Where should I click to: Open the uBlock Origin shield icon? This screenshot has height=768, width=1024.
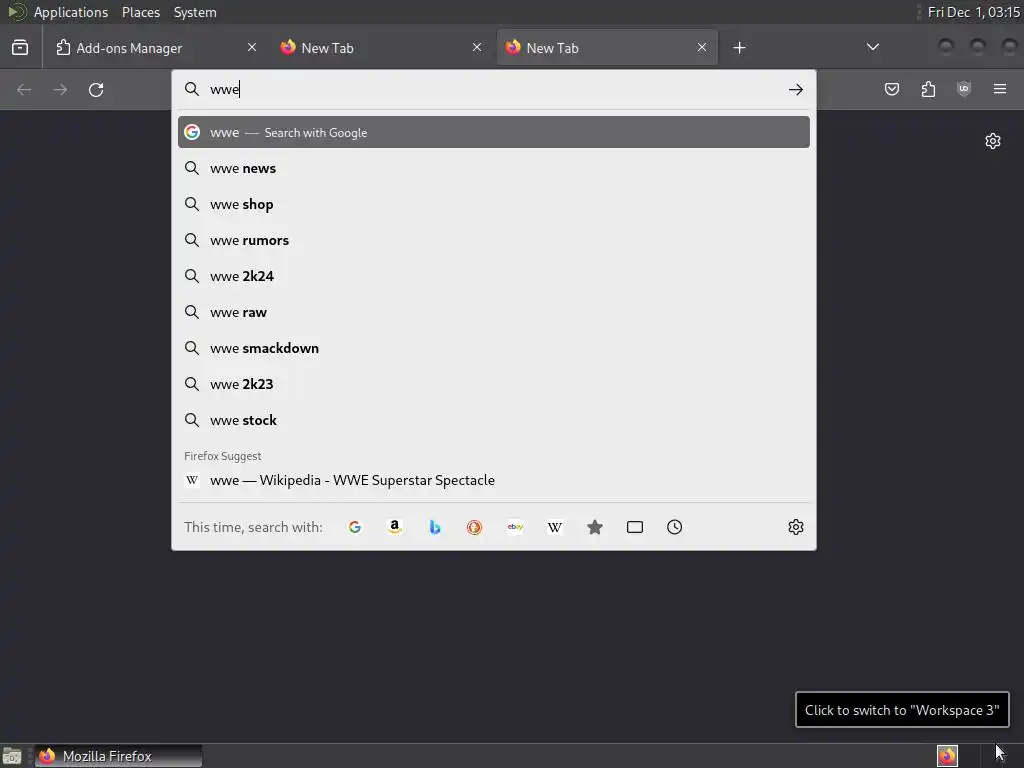[964, 89]
